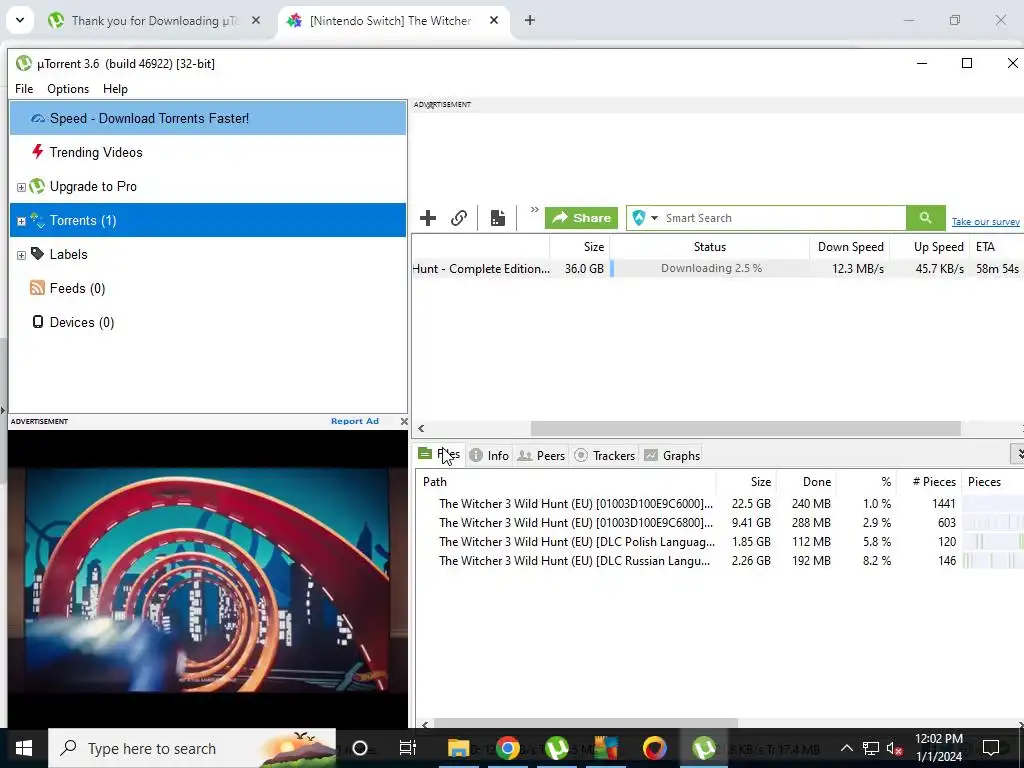Click the green Share button
Viewport: 1024px width, 768px height.
581,217
